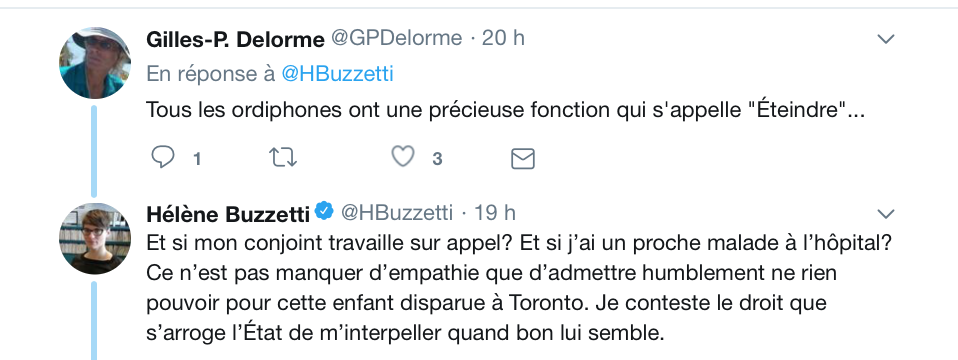Open the 20 h timestamp link

(503, 38)
